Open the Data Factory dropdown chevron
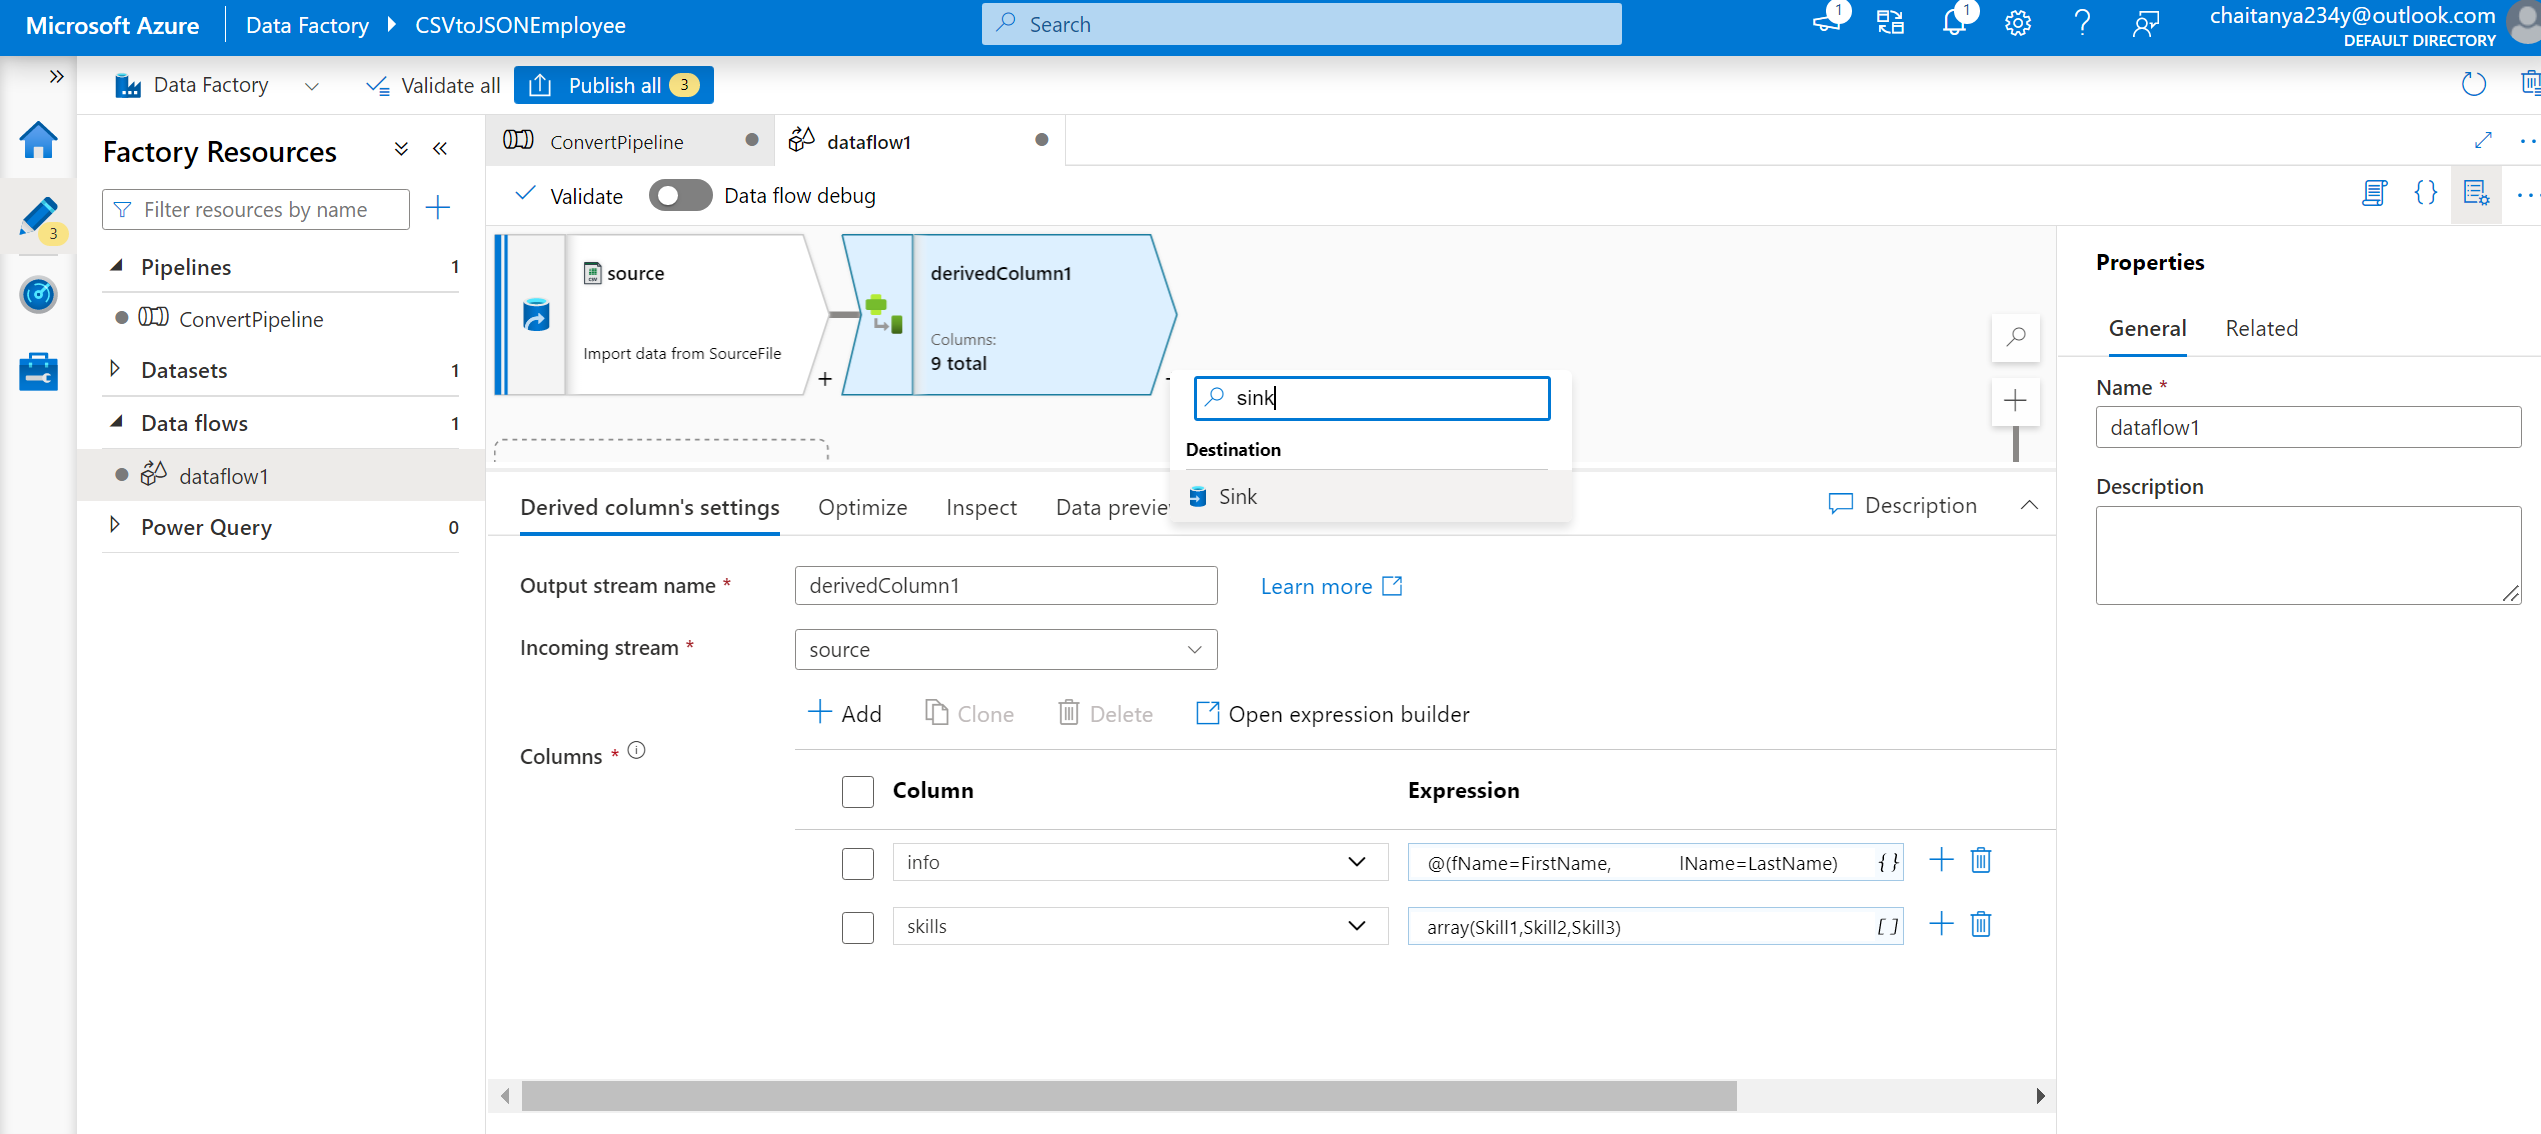2541x1134 pixels. pyautogui.click(x=311, y=86)
